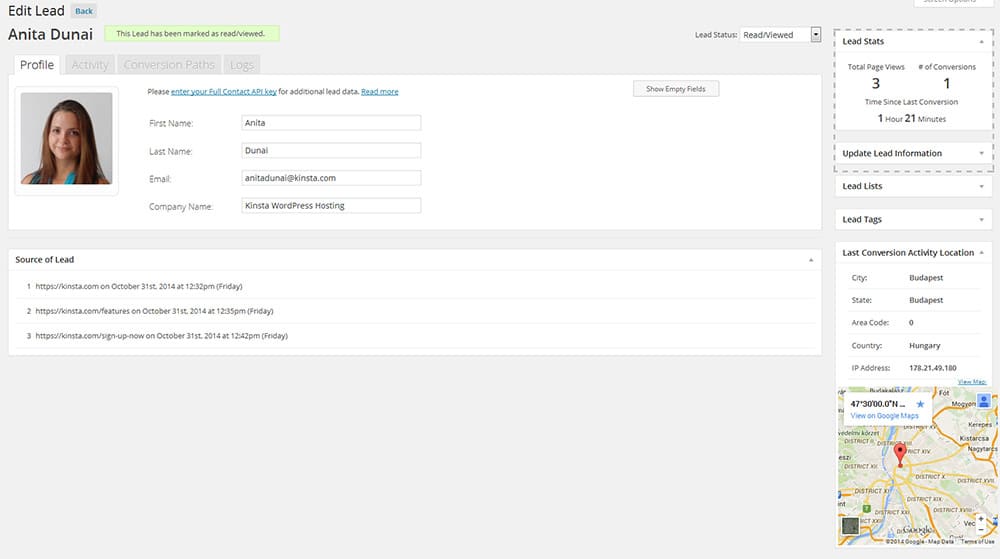
Task: Click into the Email input field
Action: coord(331,178)
